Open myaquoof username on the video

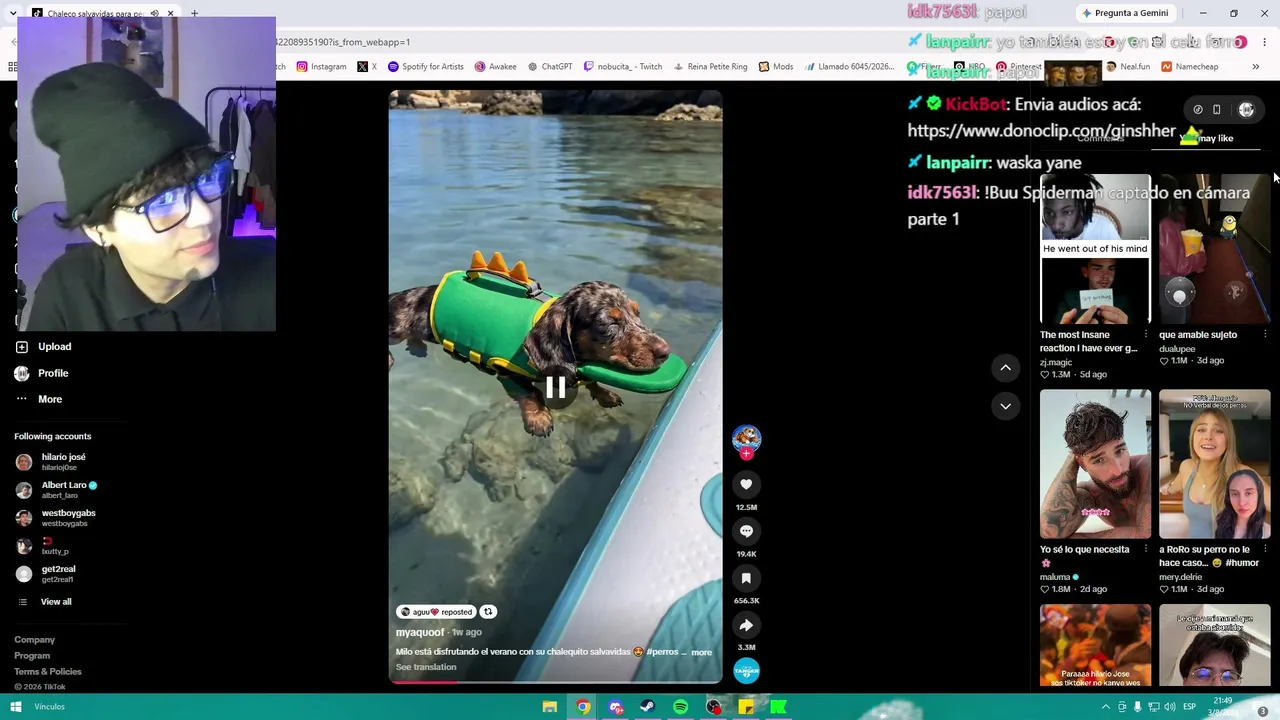(420, 632)
